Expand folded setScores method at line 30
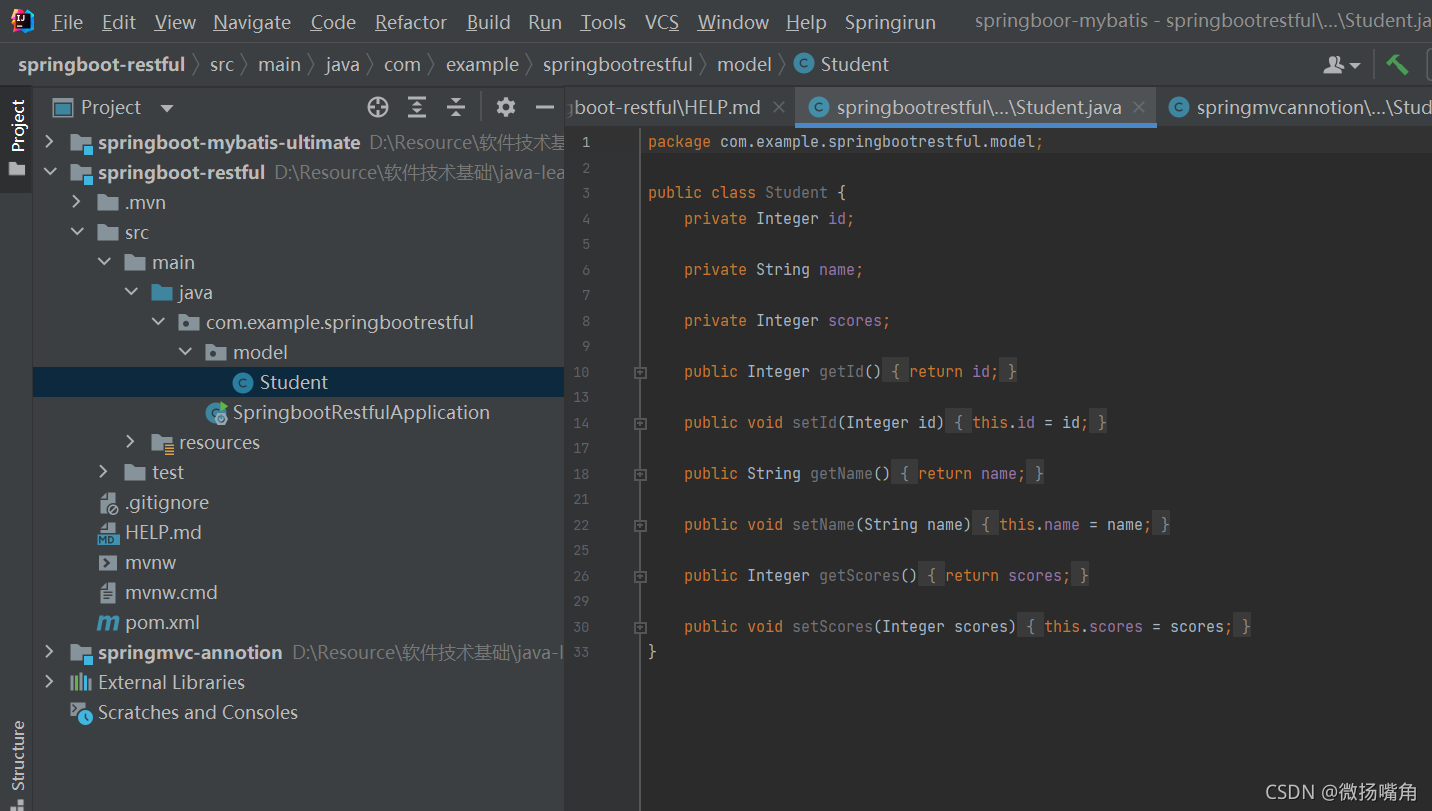This screenshot has height=811, width=1432. coord(640,627)
